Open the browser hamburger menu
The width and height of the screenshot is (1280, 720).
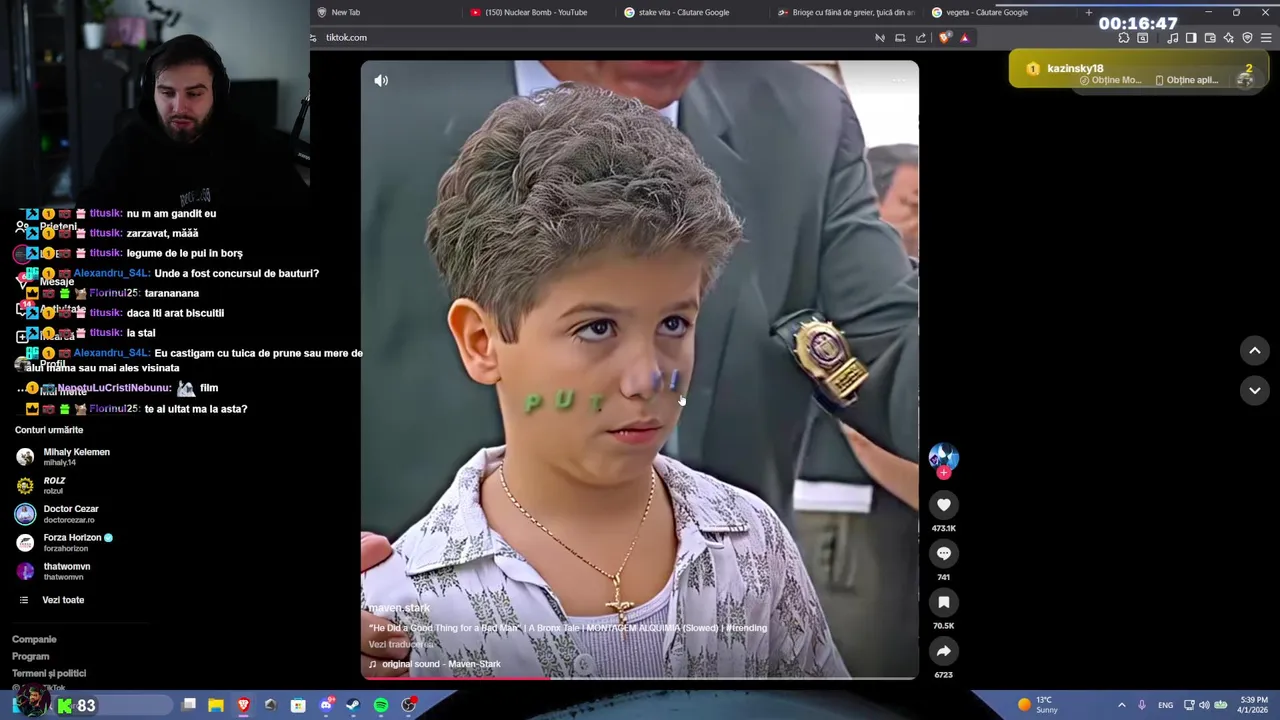point(1266,38)
